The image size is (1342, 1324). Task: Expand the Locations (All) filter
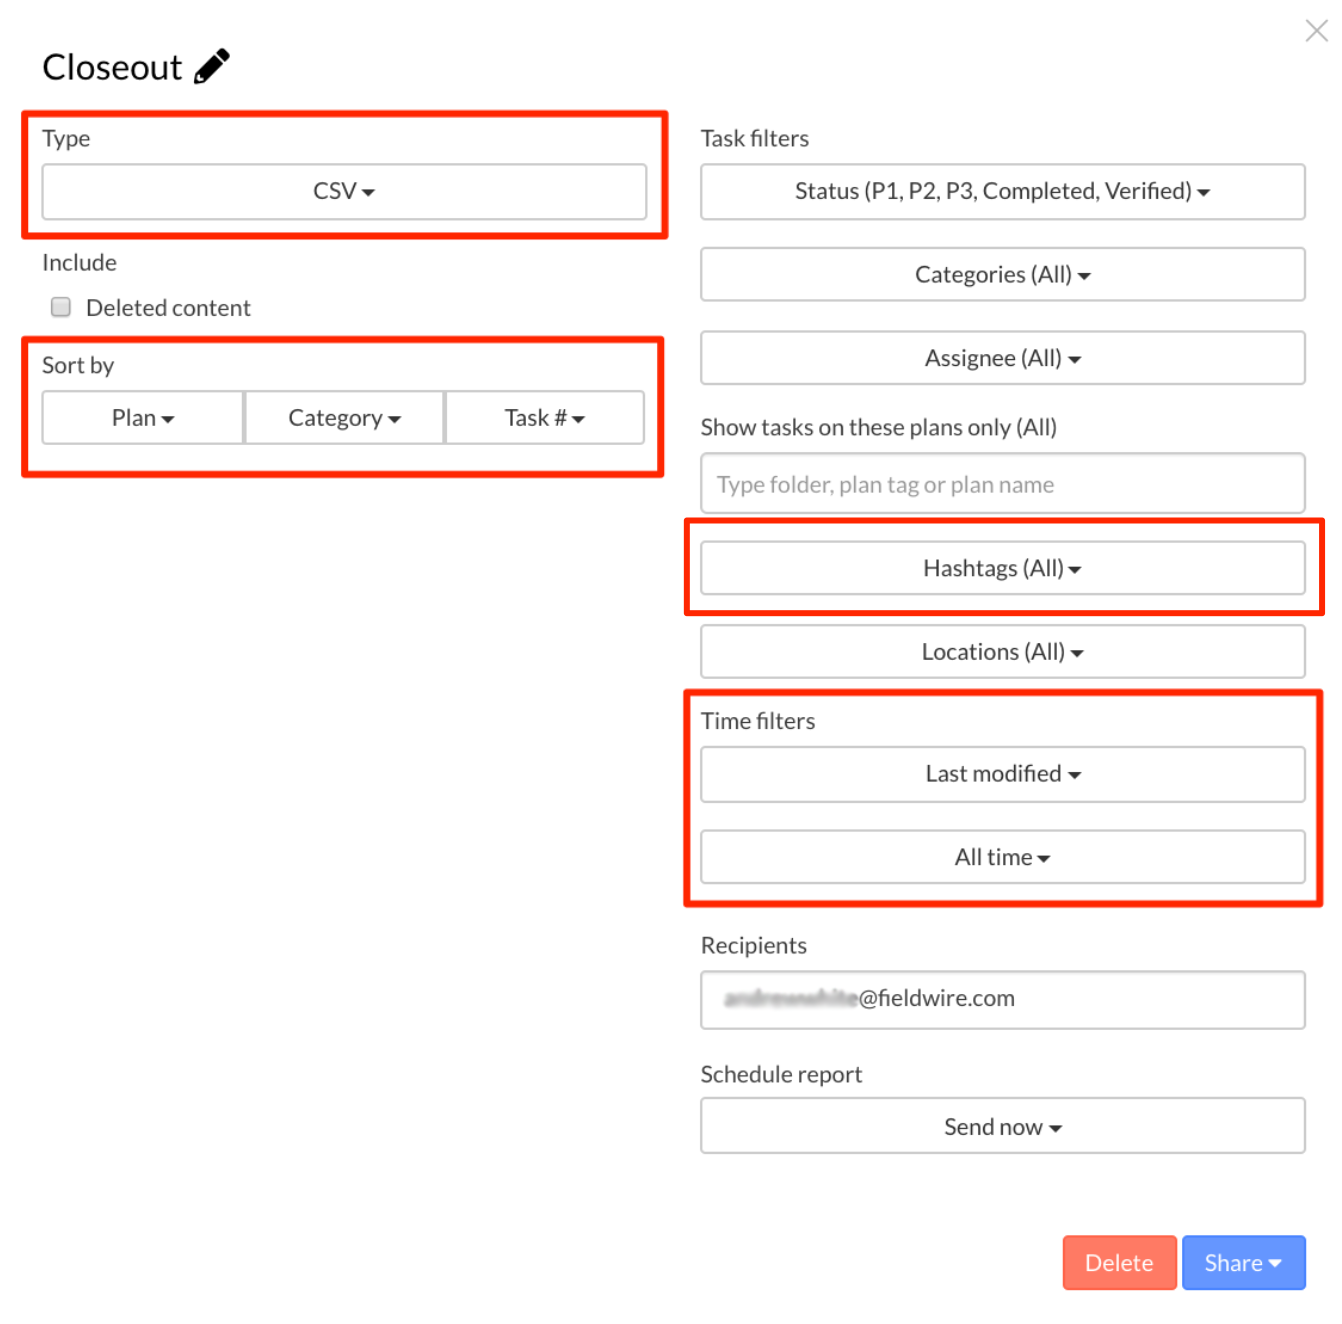(1002, 652)
